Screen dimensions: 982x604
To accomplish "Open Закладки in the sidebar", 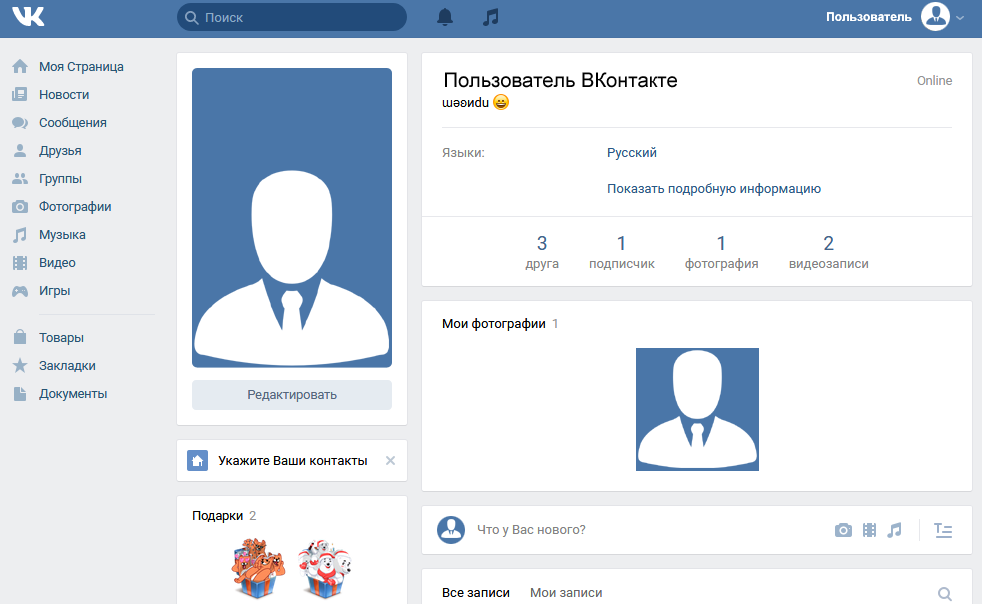I will 67,365.
